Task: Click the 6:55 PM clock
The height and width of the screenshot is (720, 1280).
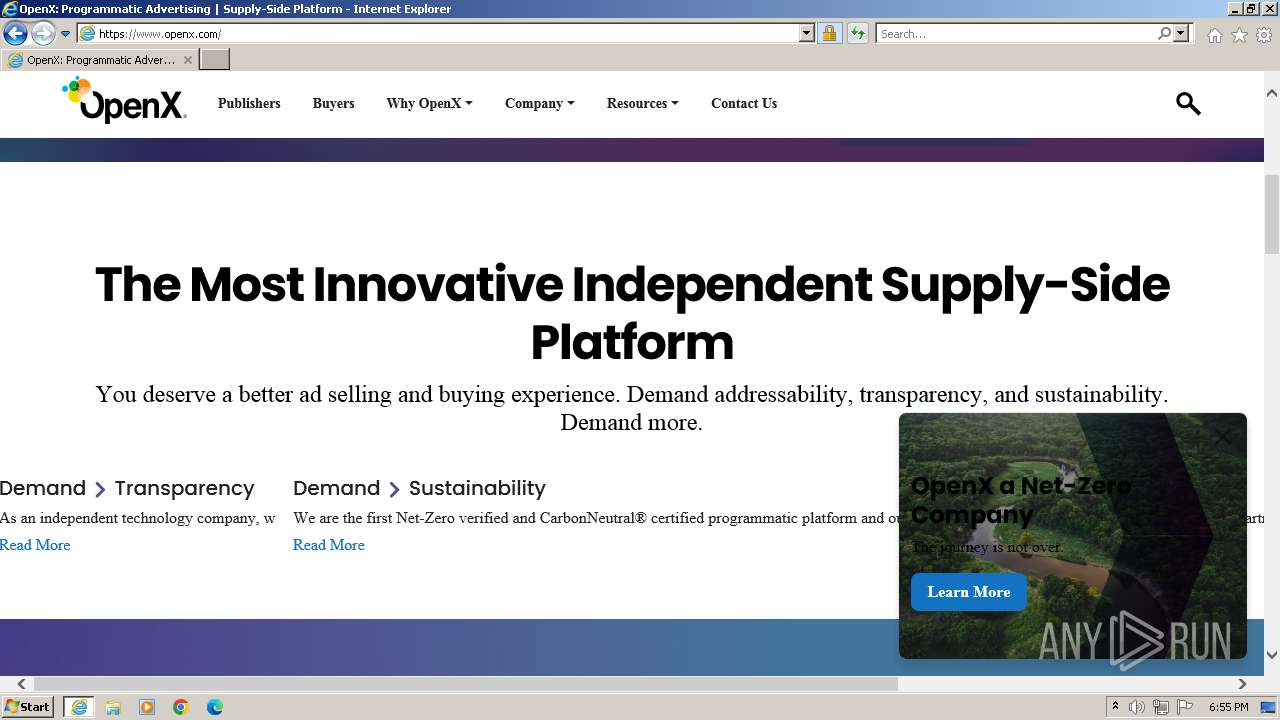Action: click(x=1228, y=707)
